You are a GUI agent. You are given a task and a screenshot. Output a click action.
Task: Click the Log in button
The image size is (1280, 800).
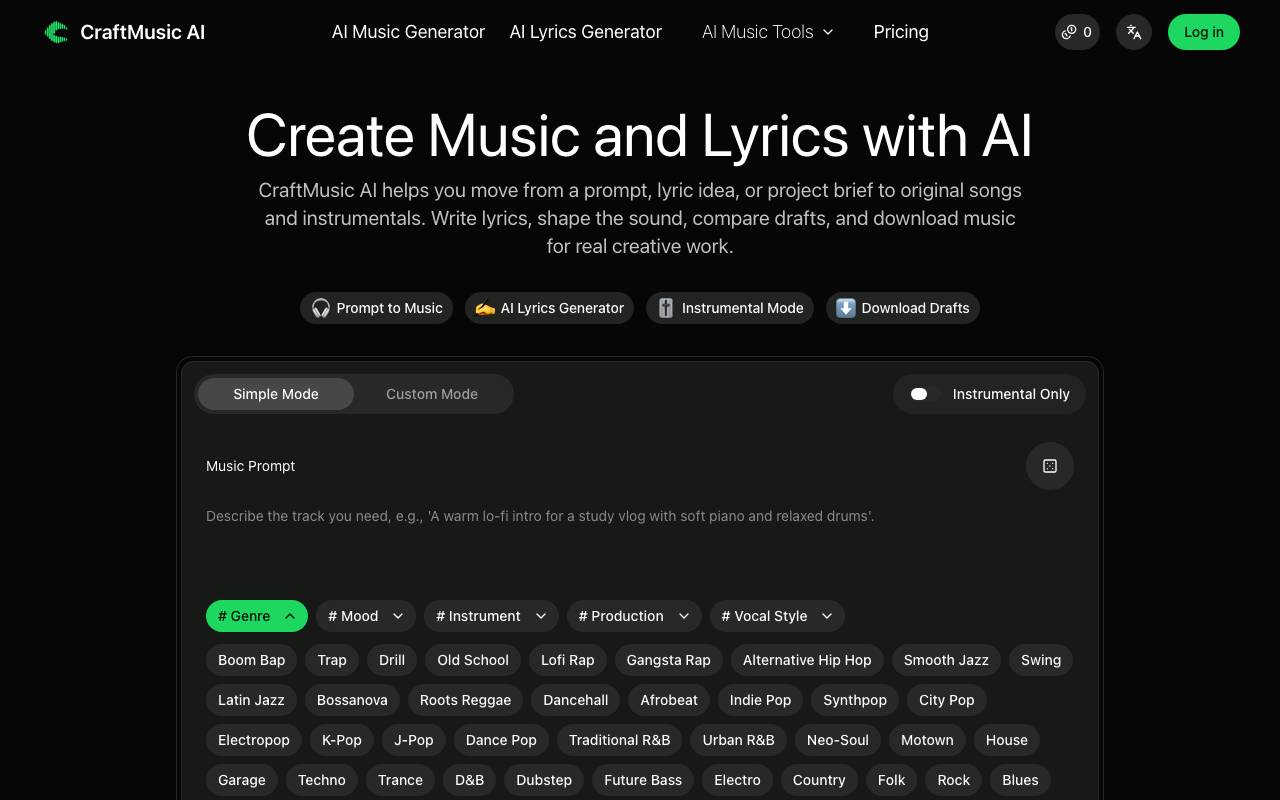pyautogui.click(x=1204, y=32)
